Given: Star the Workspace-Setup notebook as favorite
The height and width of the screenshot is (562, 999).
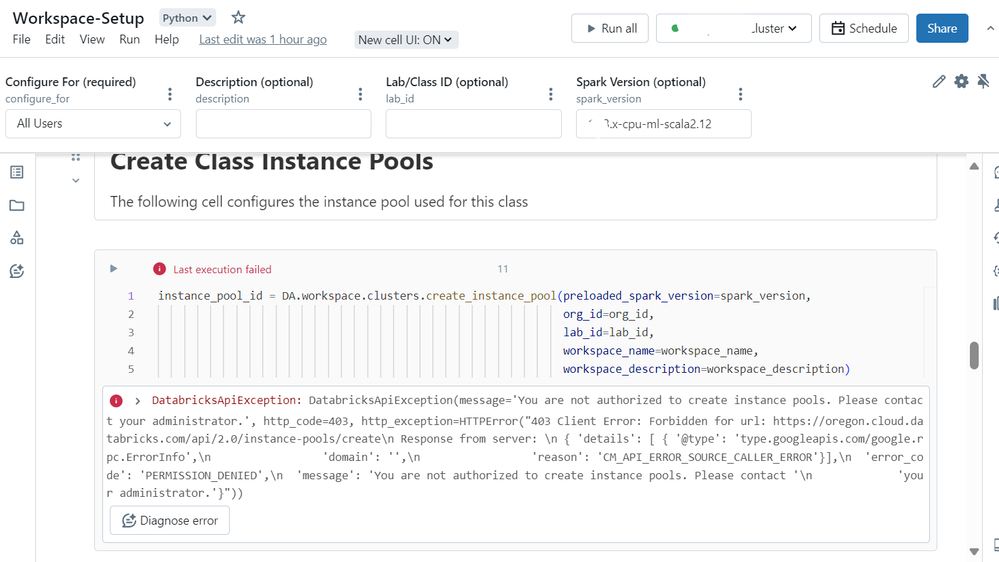Looking at the screenshot, I should pos(238,18).
